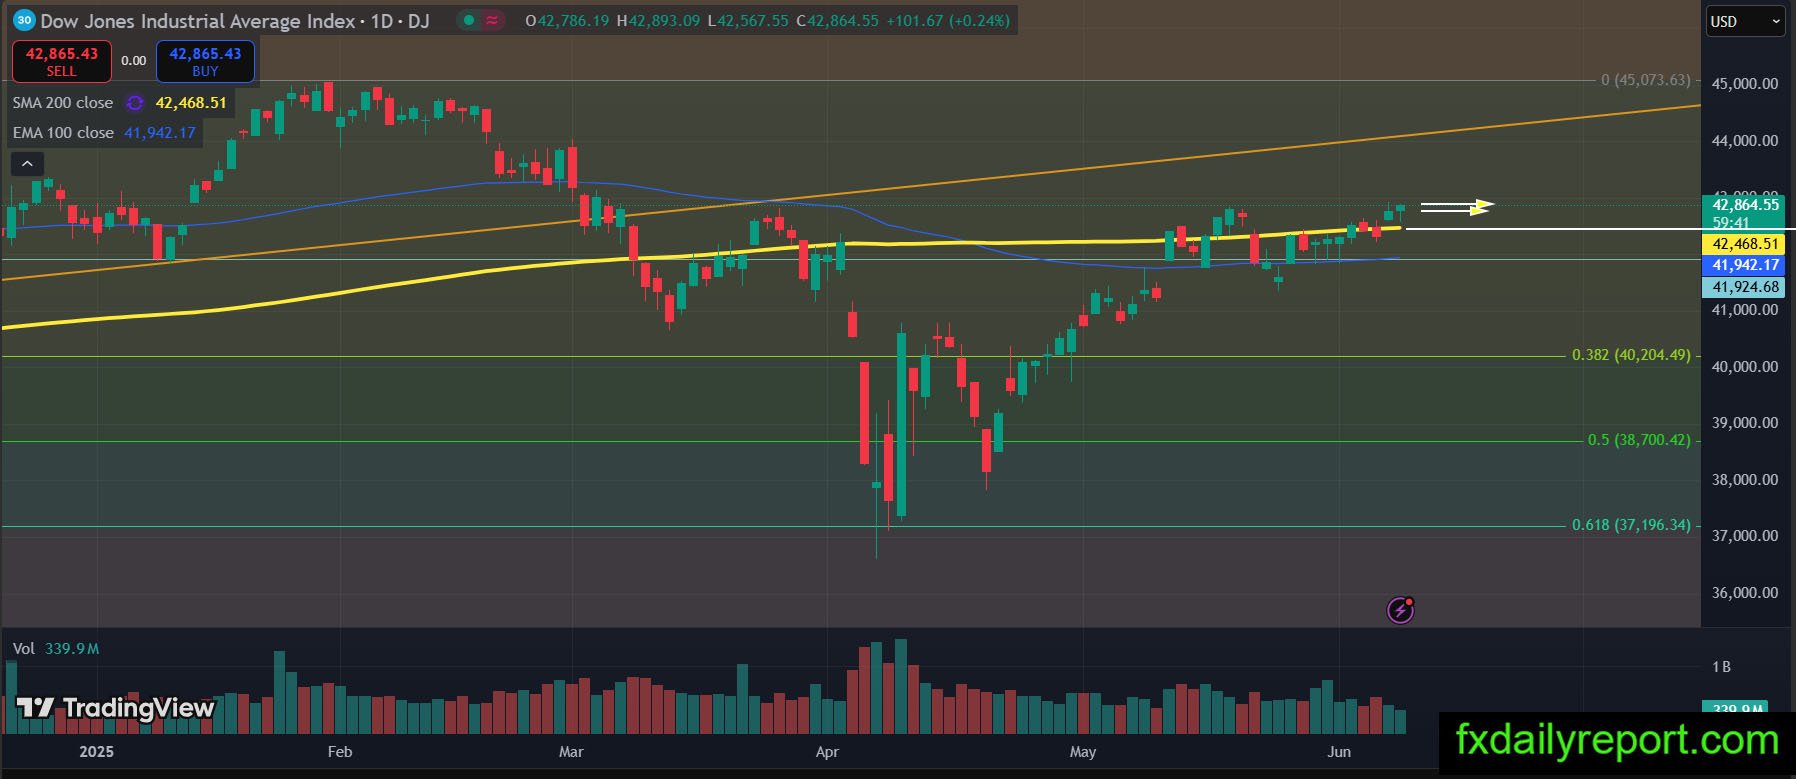Screen dimensions: 1796x779
Task: Click the Jun label on time axis
Action: click(x=1339, y=752)
